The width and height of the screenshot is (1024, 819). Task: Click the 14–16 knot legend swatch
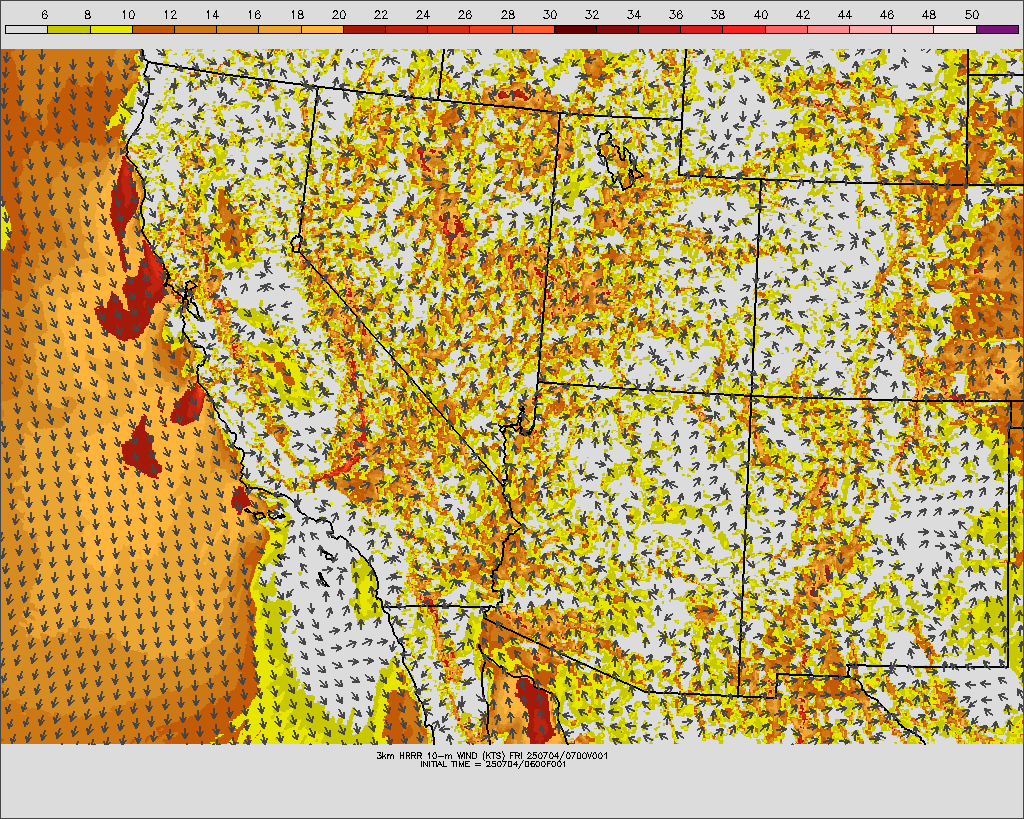(238, 29)
